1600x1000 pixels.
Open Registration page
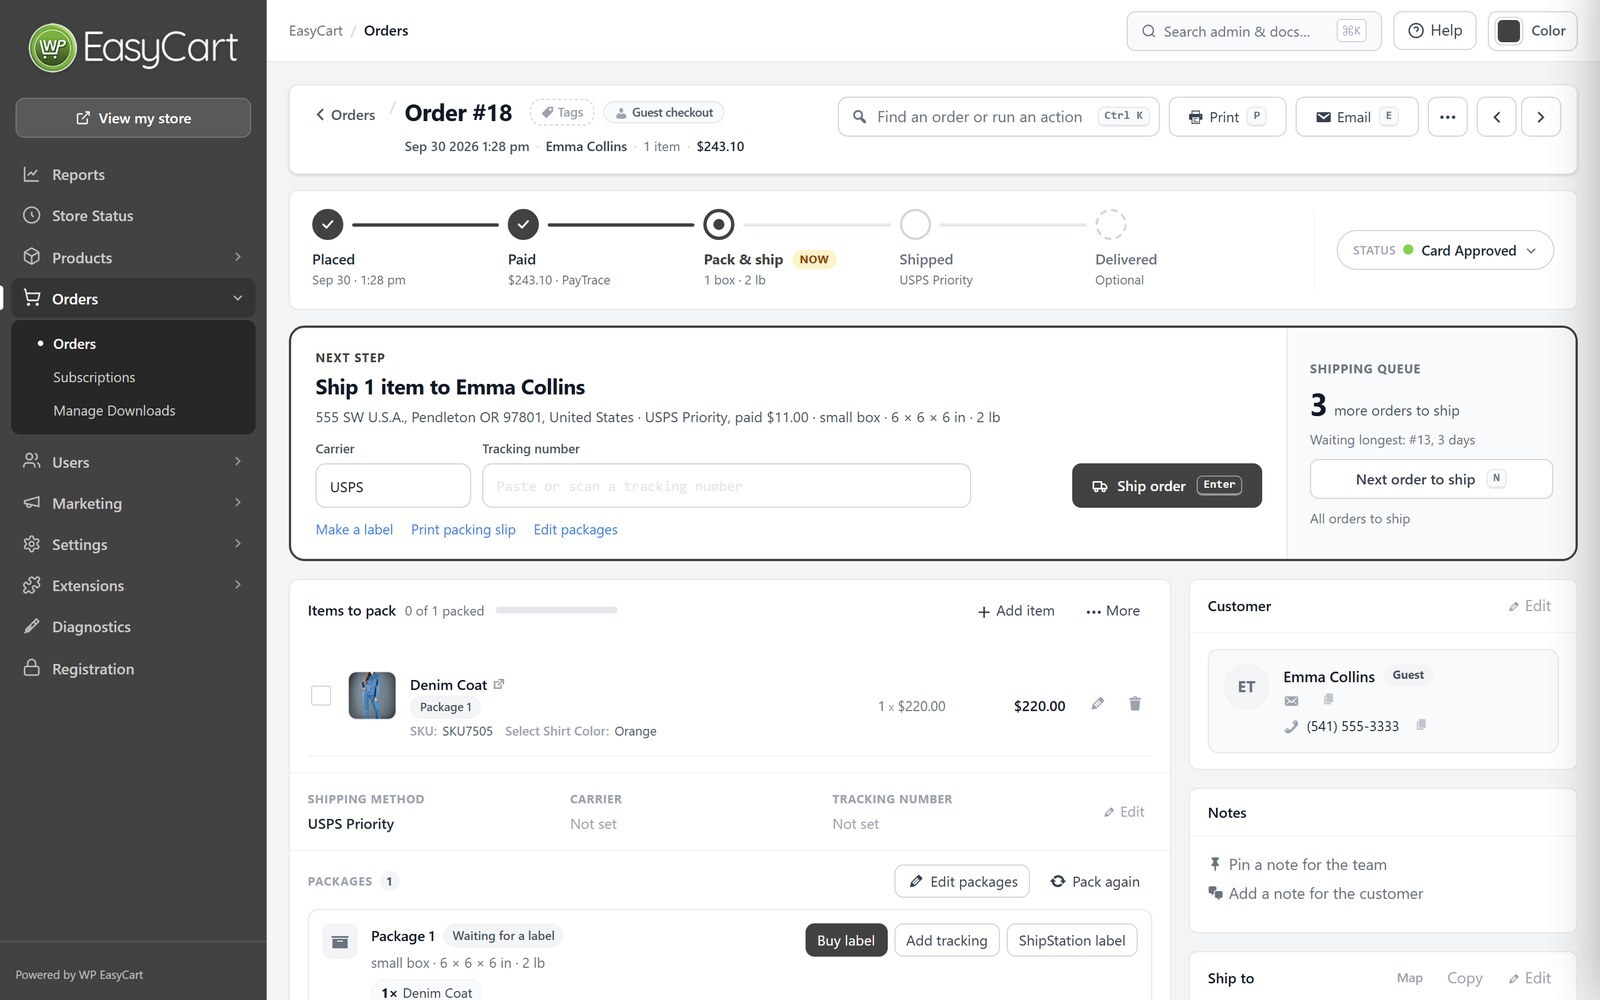click(133, 669)
